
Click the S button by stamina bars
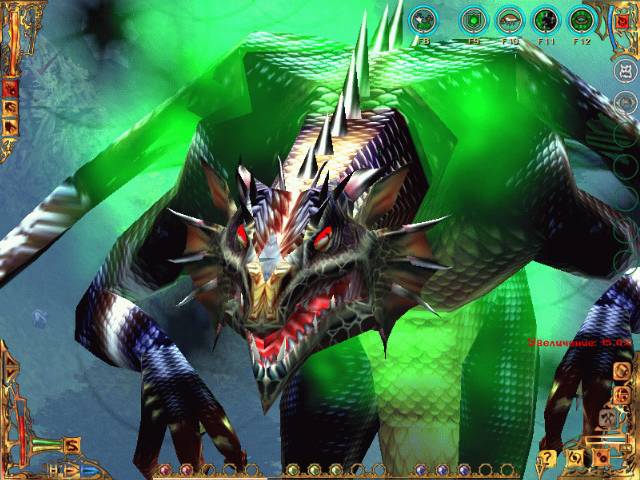[x=72, y=445]
